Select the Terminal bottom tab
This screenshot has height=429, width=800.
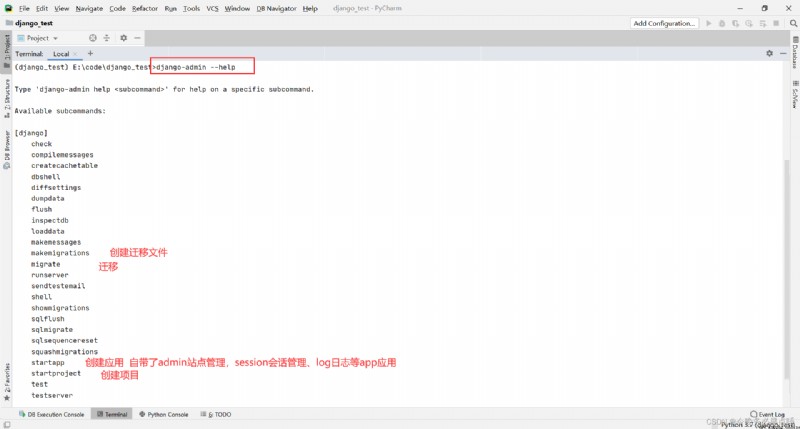(x=112, y=414)
